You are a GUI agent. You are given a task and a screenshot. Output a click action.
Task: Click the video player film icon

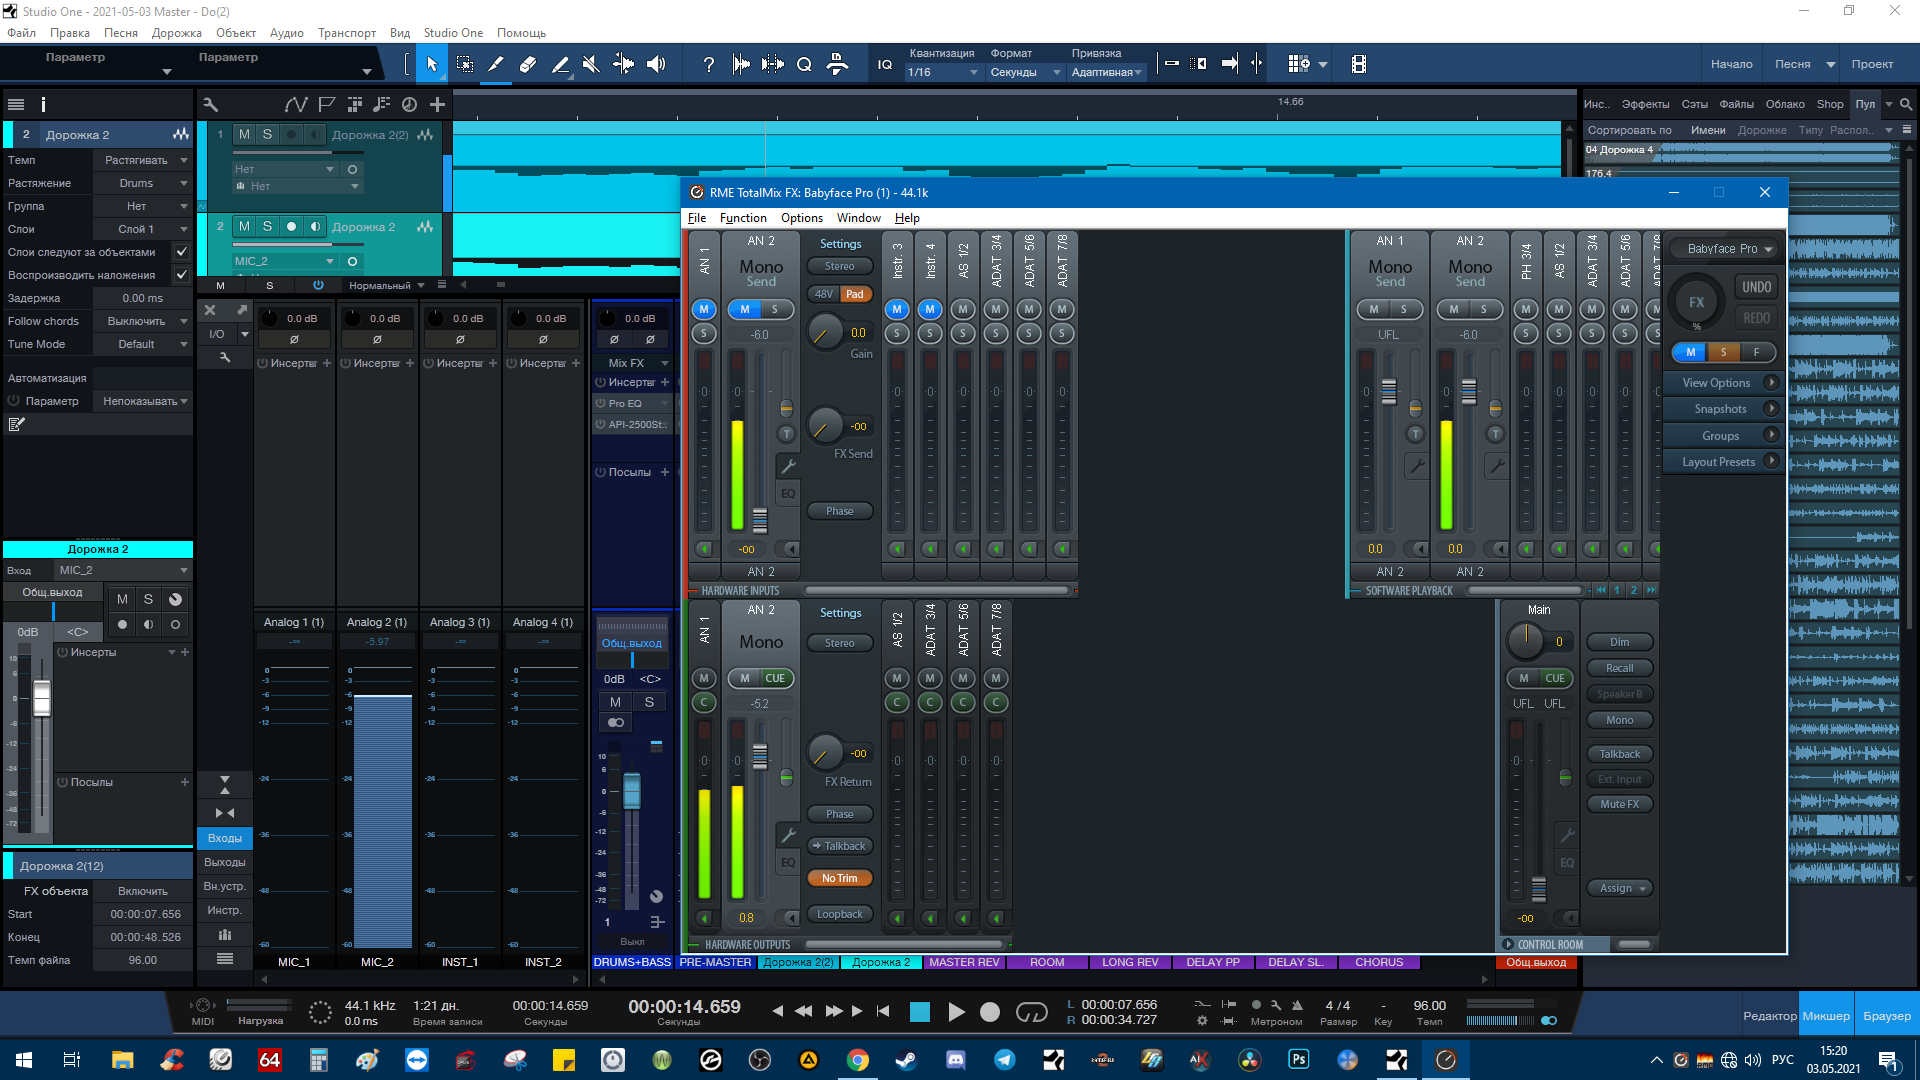coord(1358,64)
